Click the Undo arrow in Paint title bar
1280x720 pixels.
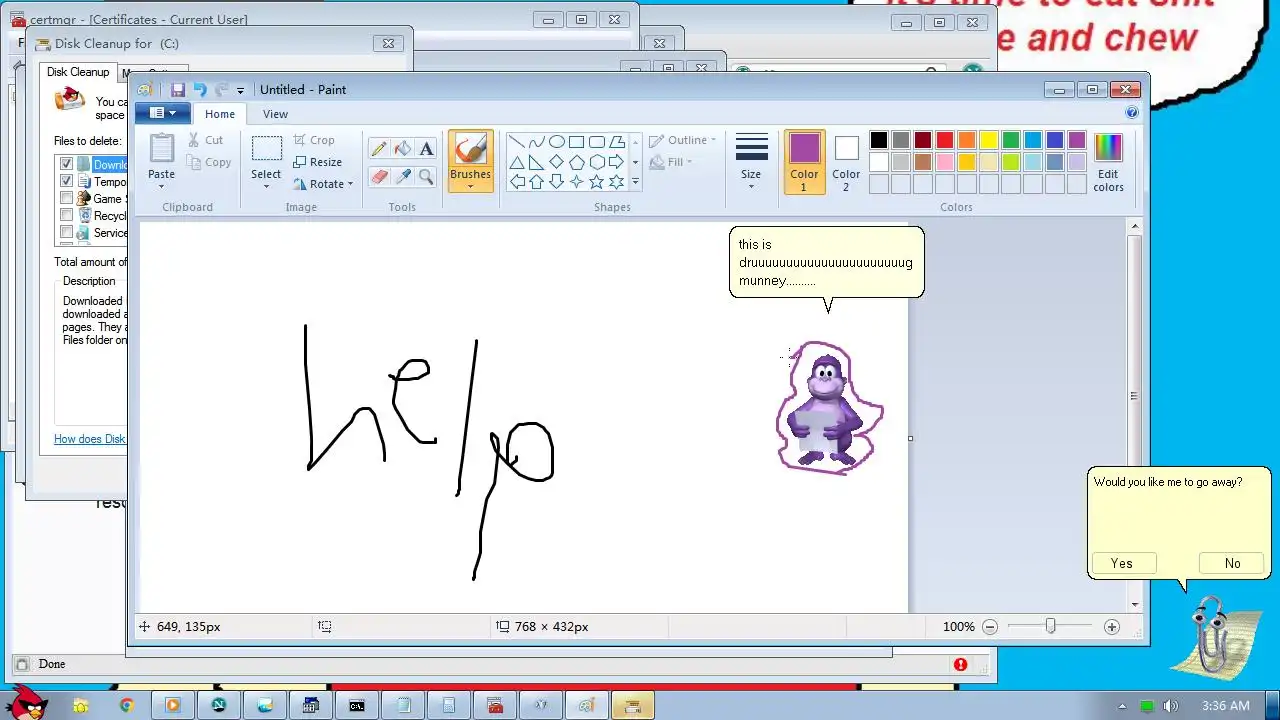[200, 90]
